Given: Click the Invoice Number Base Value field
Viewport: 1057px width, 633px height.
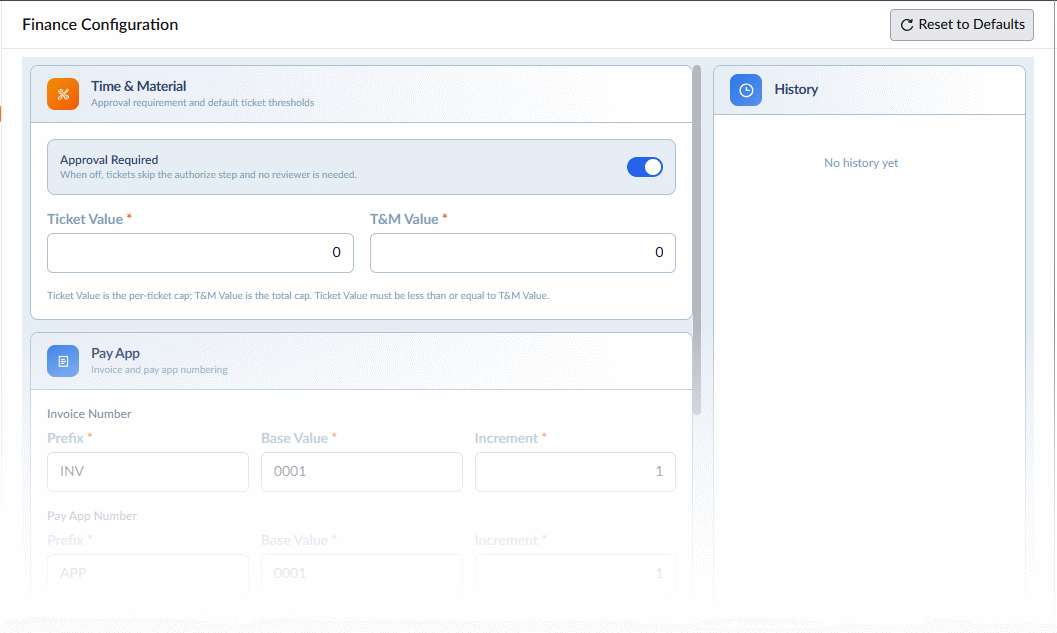Looking at the screenshot, I should click(361, 472).
